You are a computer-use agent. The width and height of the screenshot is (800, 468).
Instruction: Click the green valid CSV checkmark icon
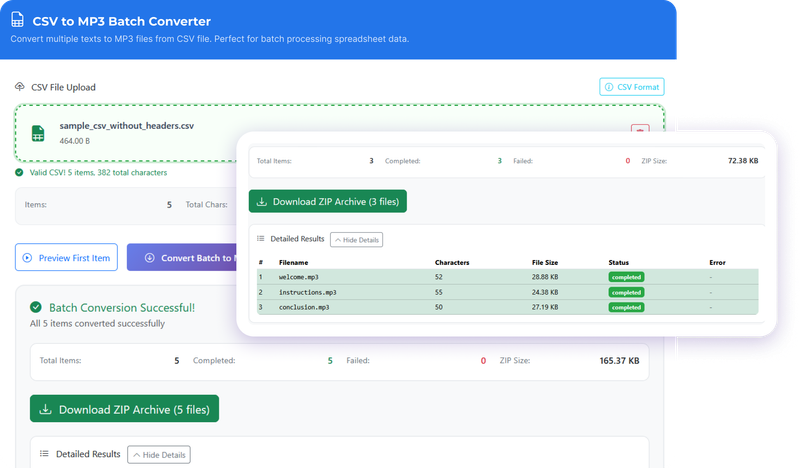pyautogui.click(x=19, y=172)
